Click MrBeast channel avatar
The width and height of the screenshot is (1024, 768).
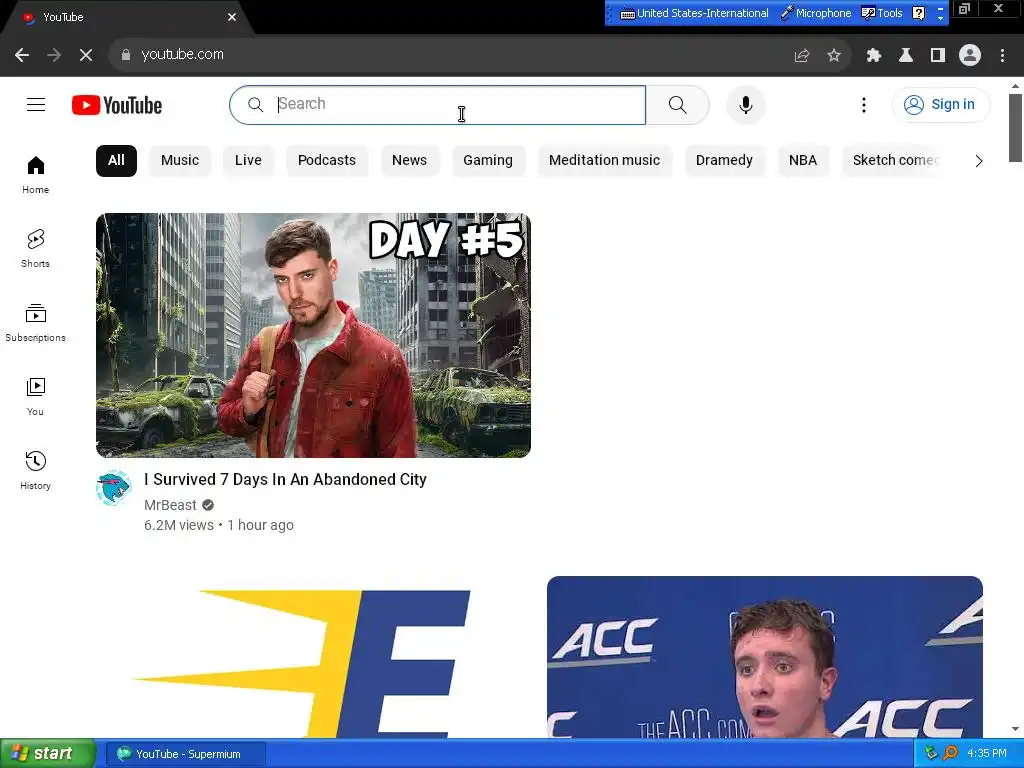[114, 488]
